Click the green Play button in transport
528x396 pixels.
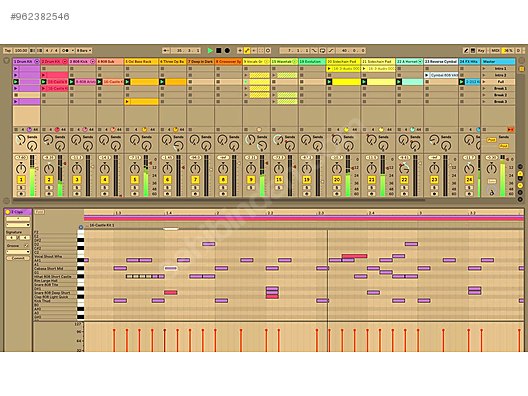[210, 51]
